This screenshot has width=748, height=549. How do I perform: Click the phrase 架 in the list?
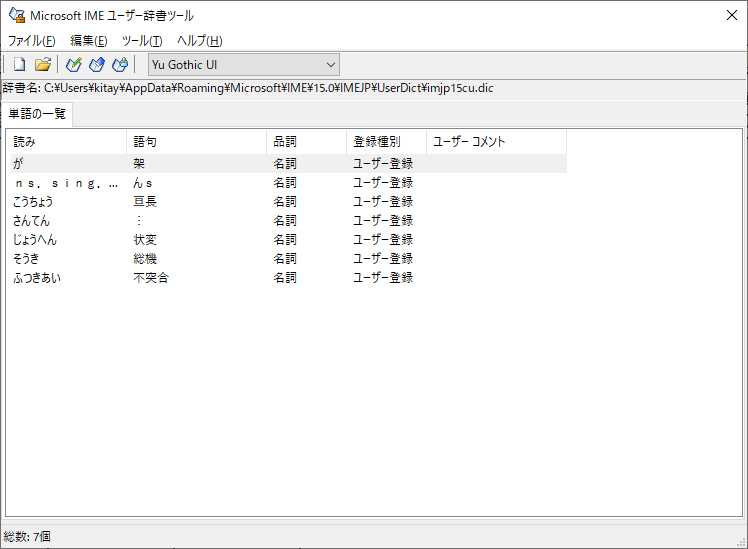(139, 164)
